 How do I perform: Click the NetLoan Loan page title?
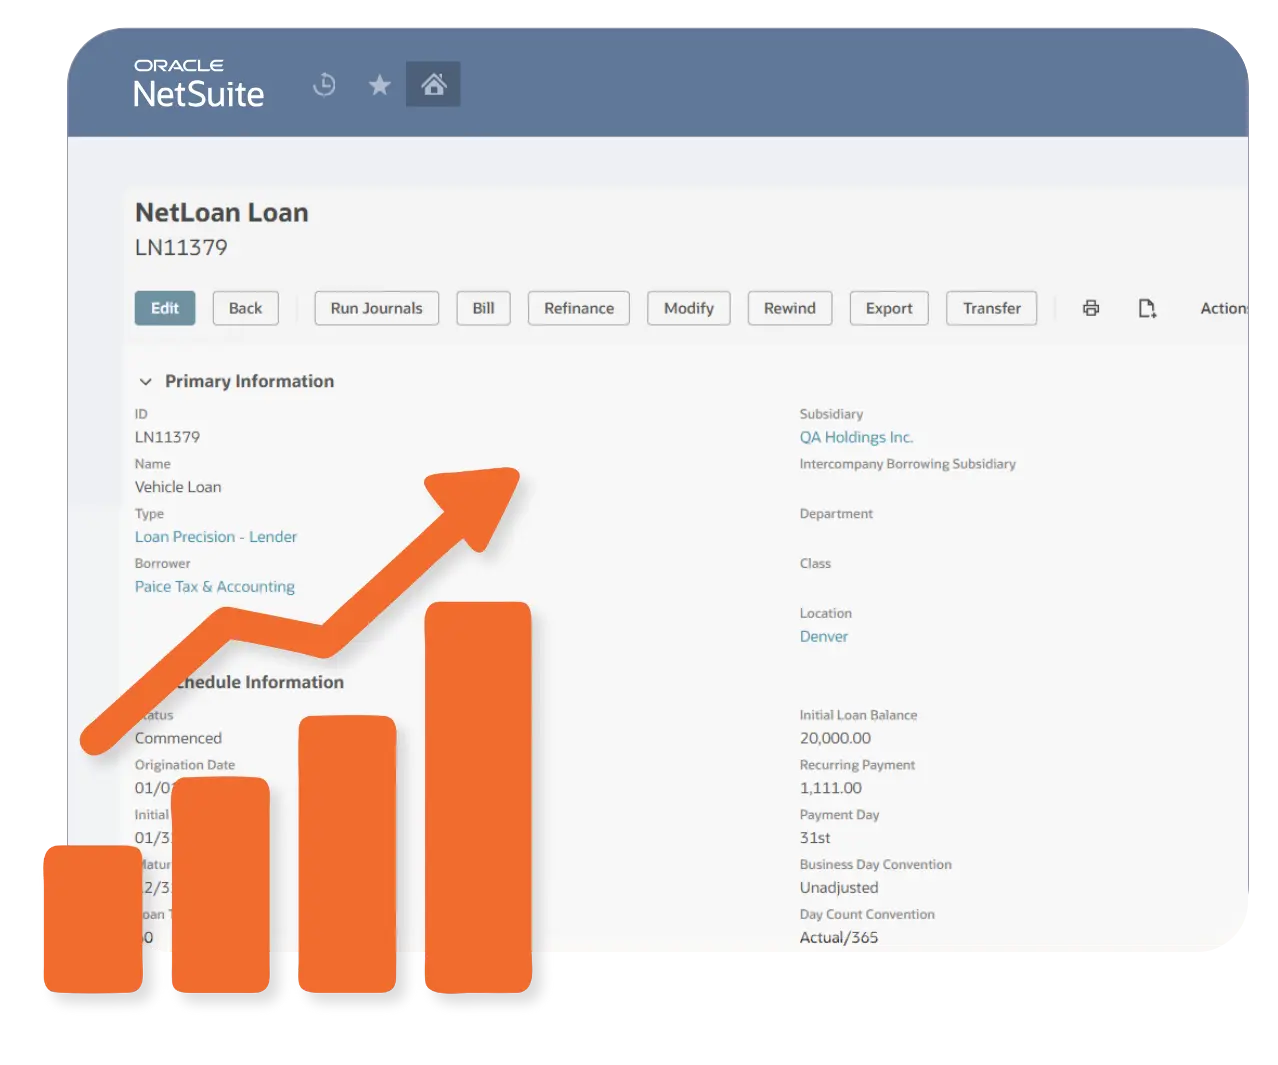[x=222, y=213]
